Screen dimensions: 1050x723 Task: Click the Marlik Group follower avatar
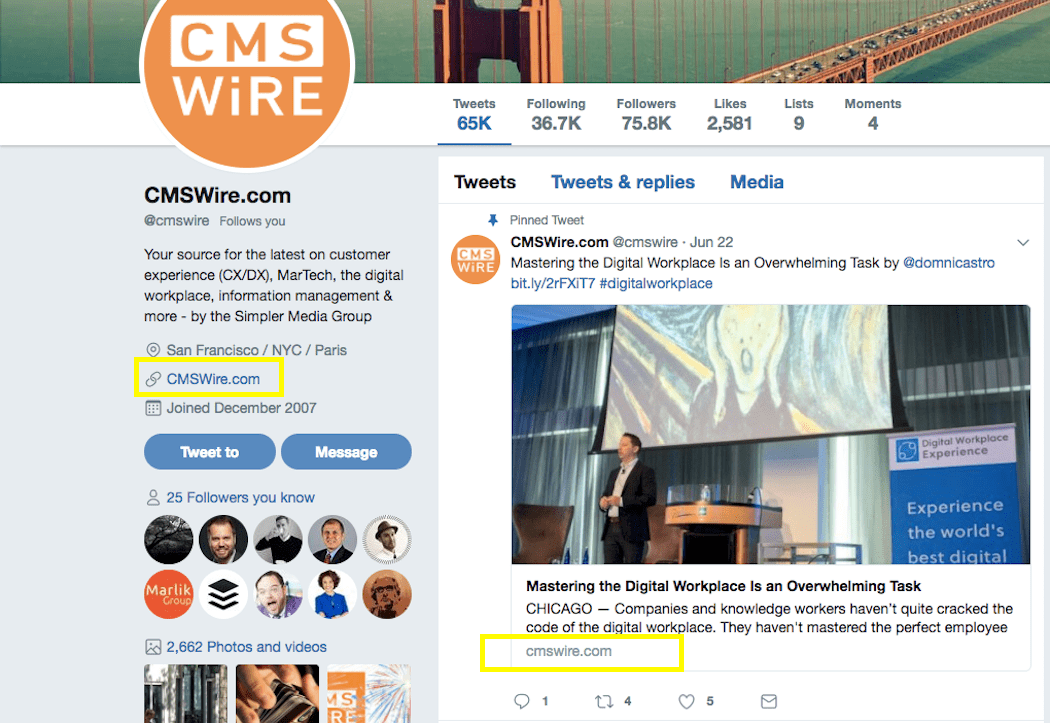(x=169, y=594)
